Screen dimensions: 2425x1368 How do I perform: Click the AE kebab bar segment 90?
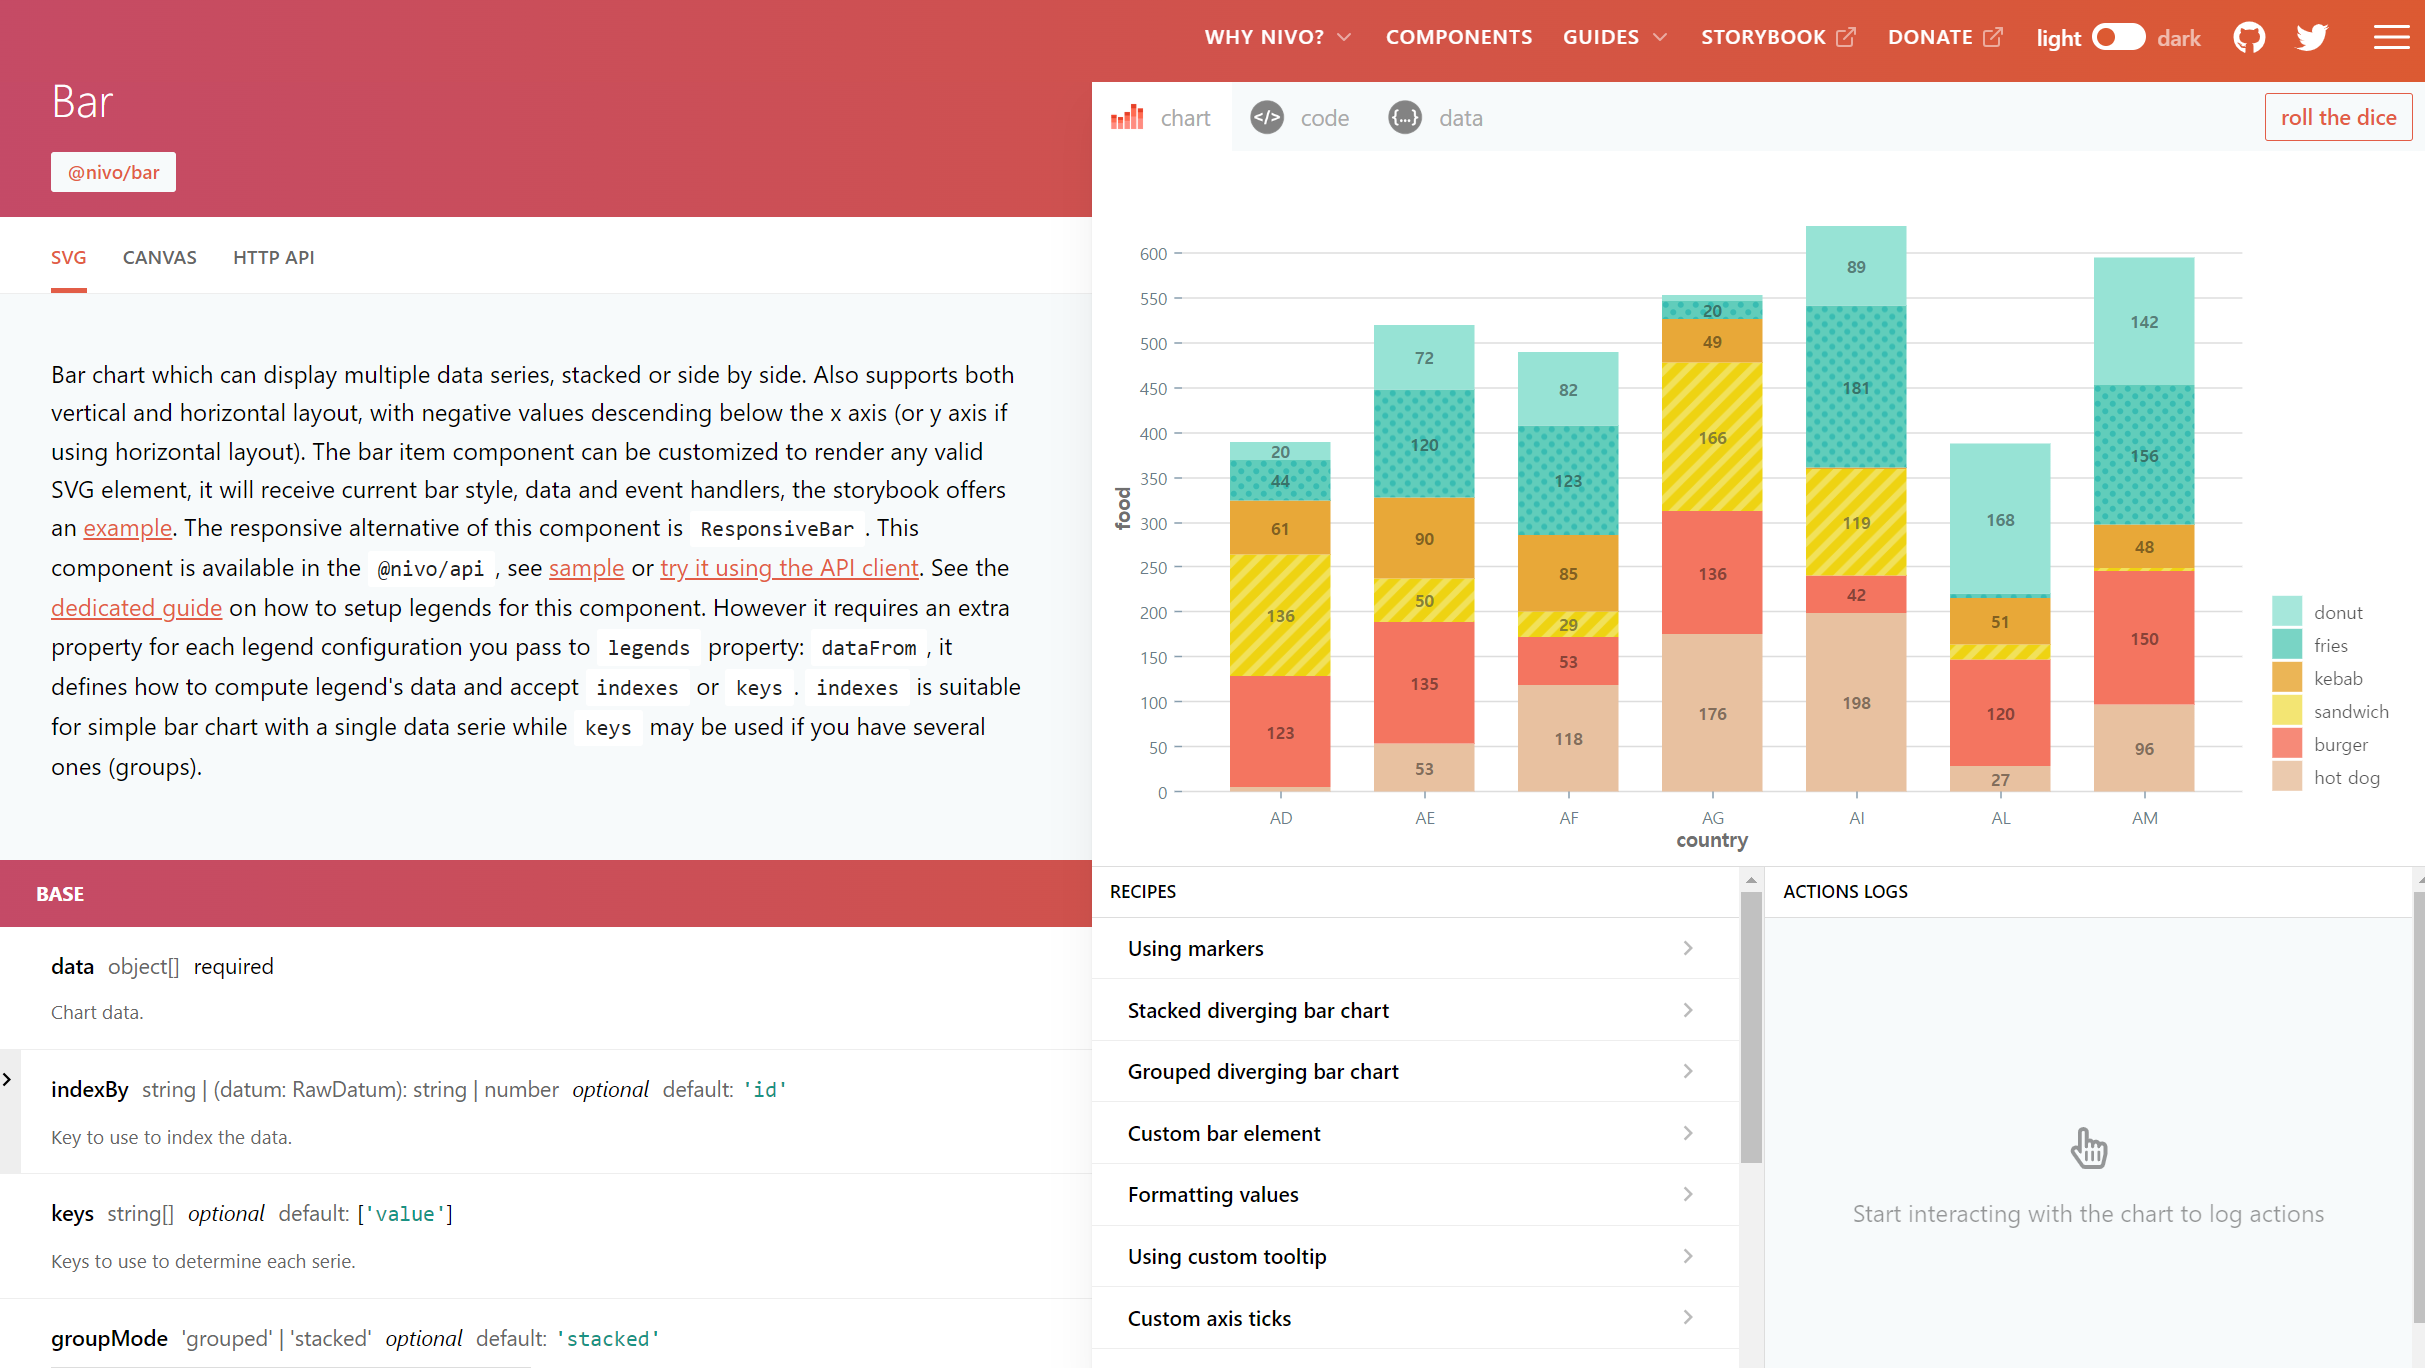[1424, 538]
